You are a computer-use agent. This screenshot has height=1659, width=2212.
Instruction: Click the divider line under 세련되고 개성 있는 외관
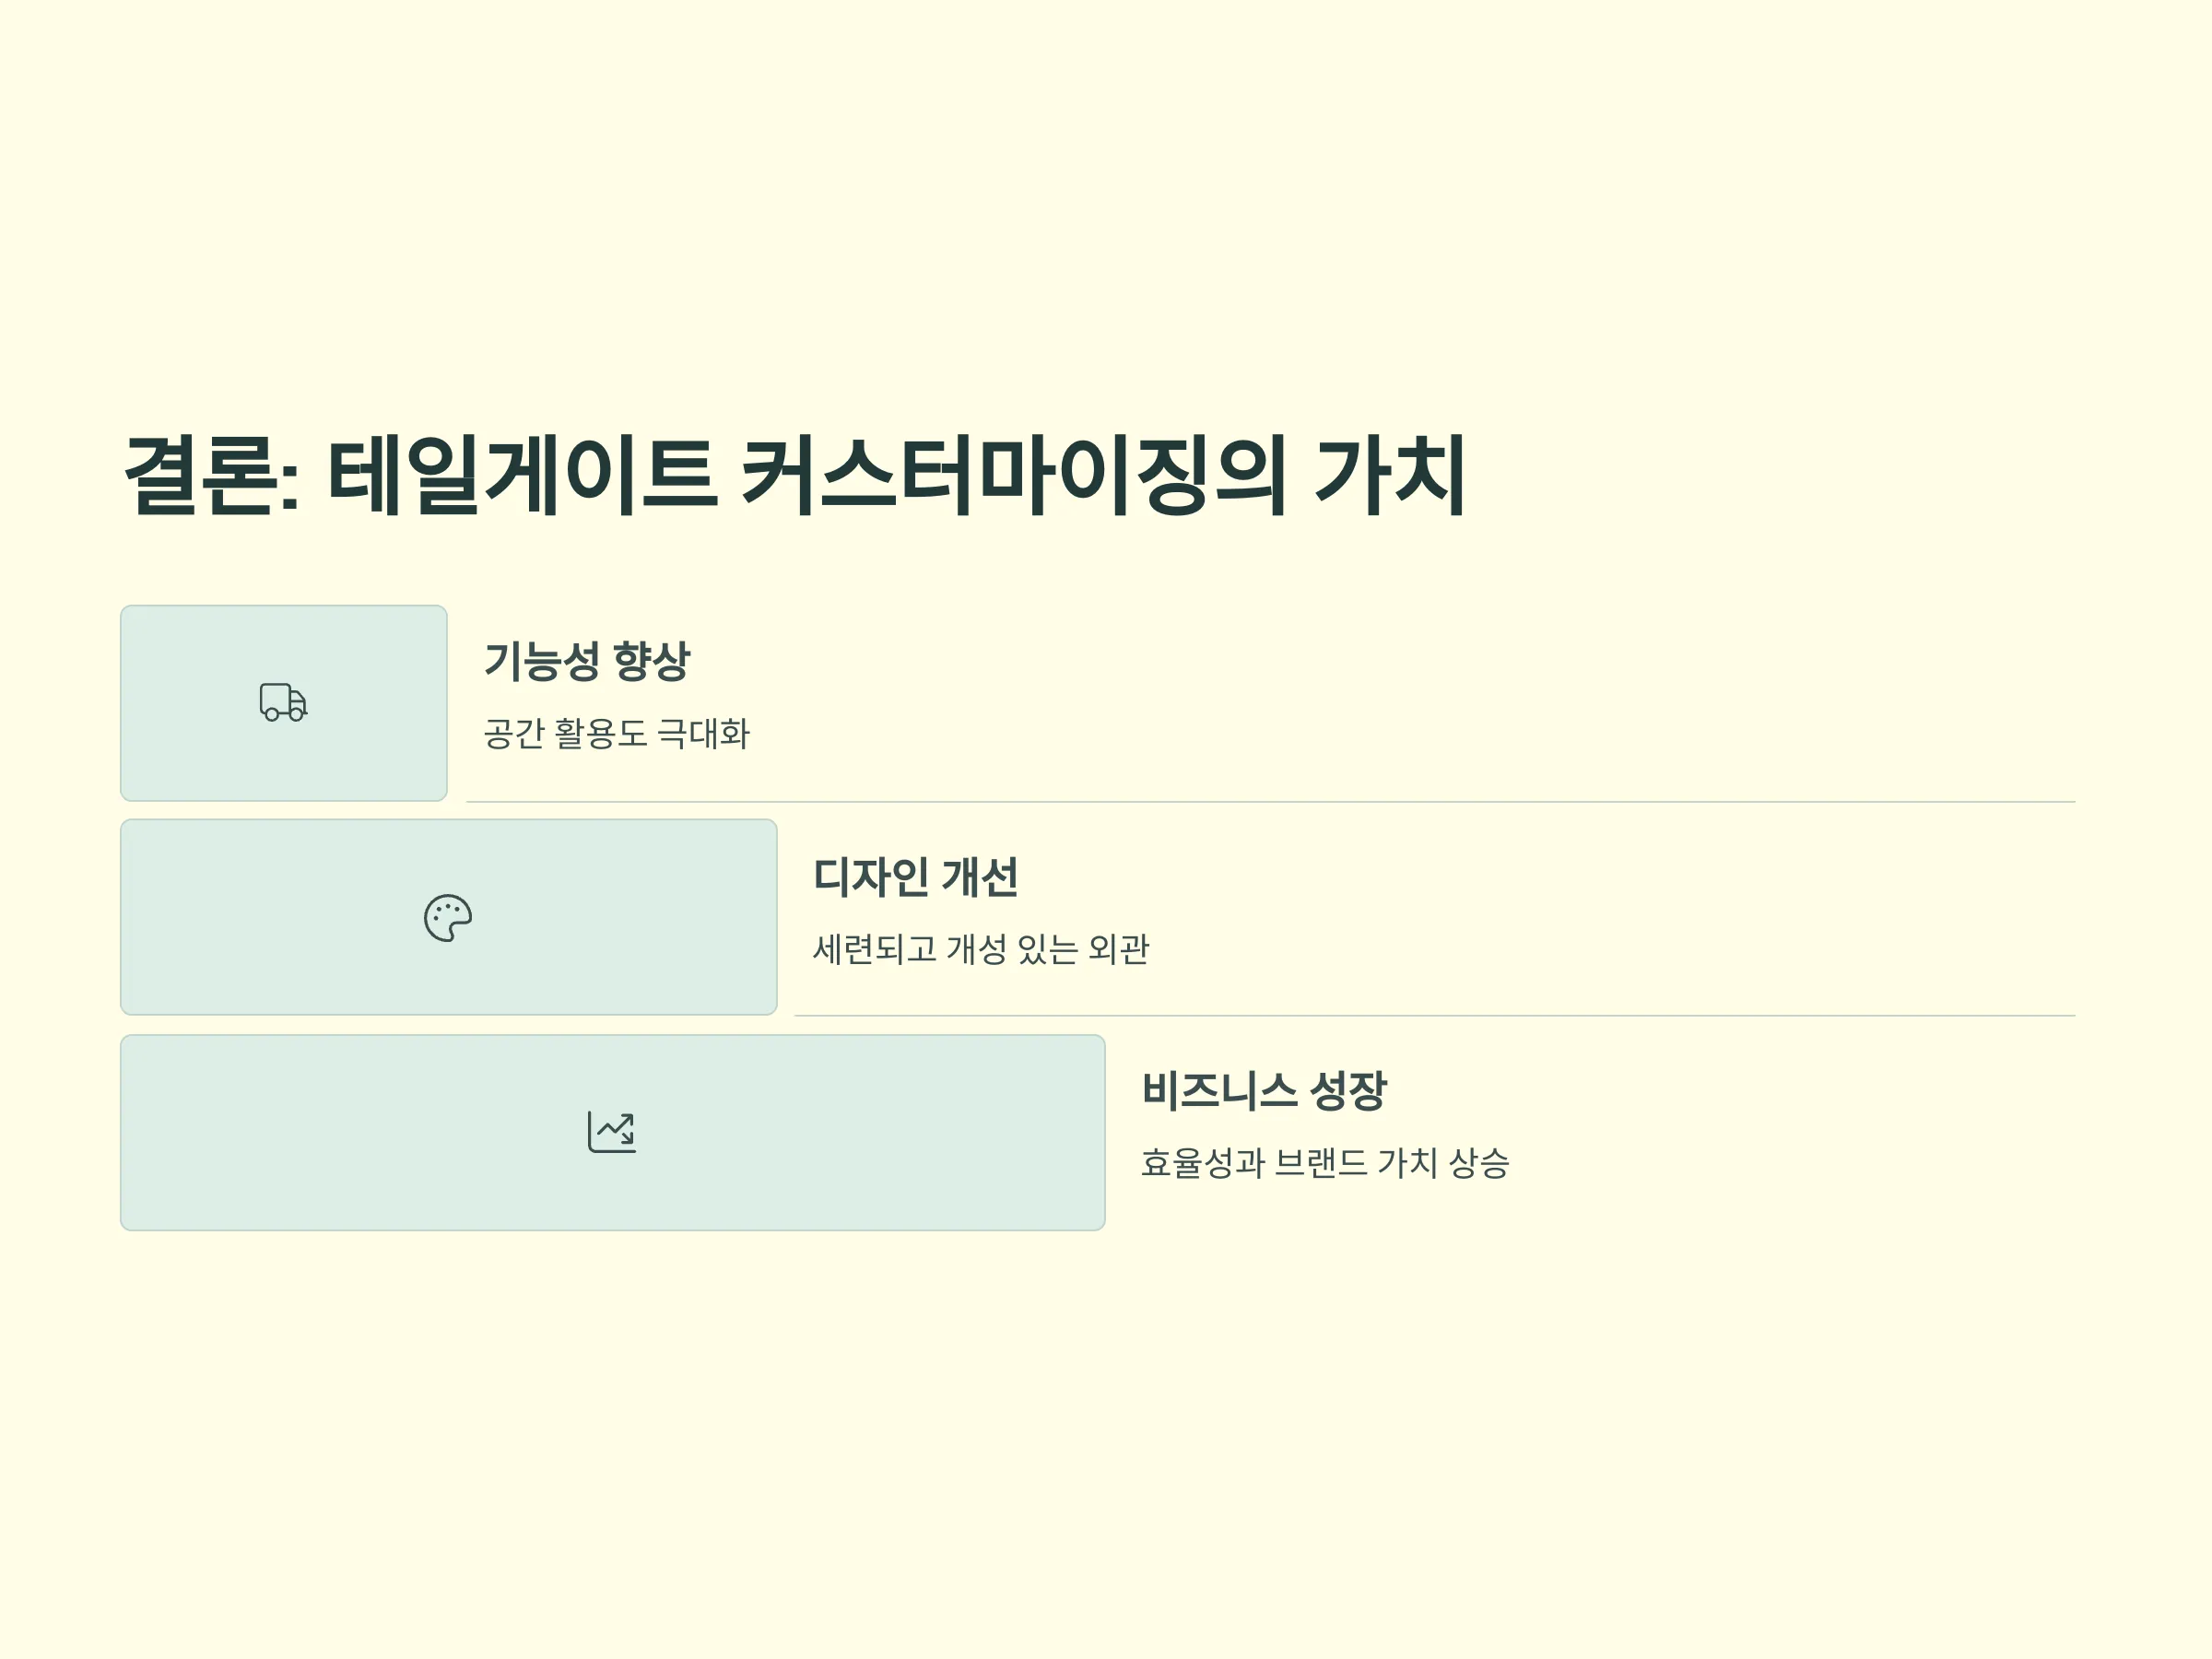click(1435, 1015)
